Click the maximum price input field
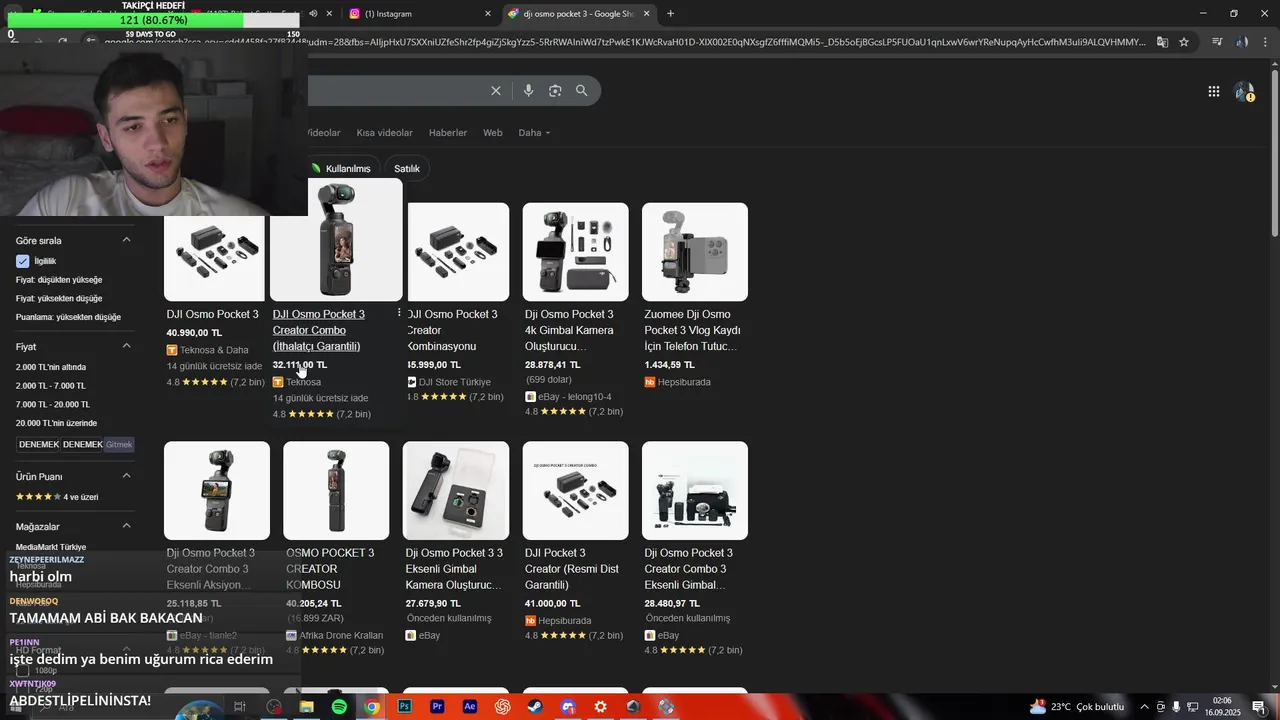This screenshot has height=720, width=1280. (82, 444)
